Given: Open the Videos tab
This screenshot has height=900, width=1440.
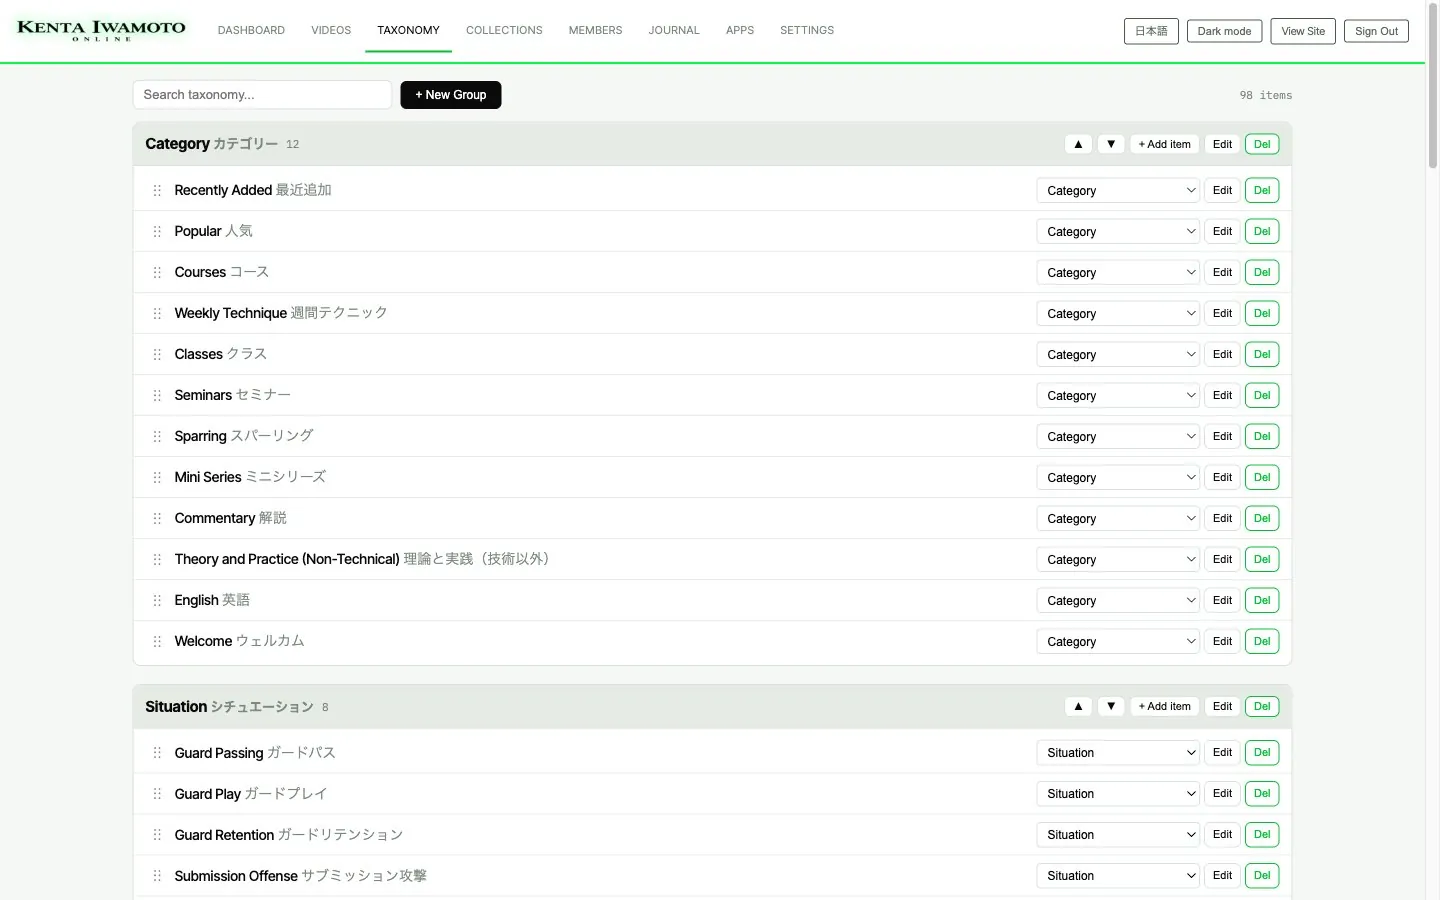Looking at the screenshot, I should pyautogui.click(x=331, y=30).
